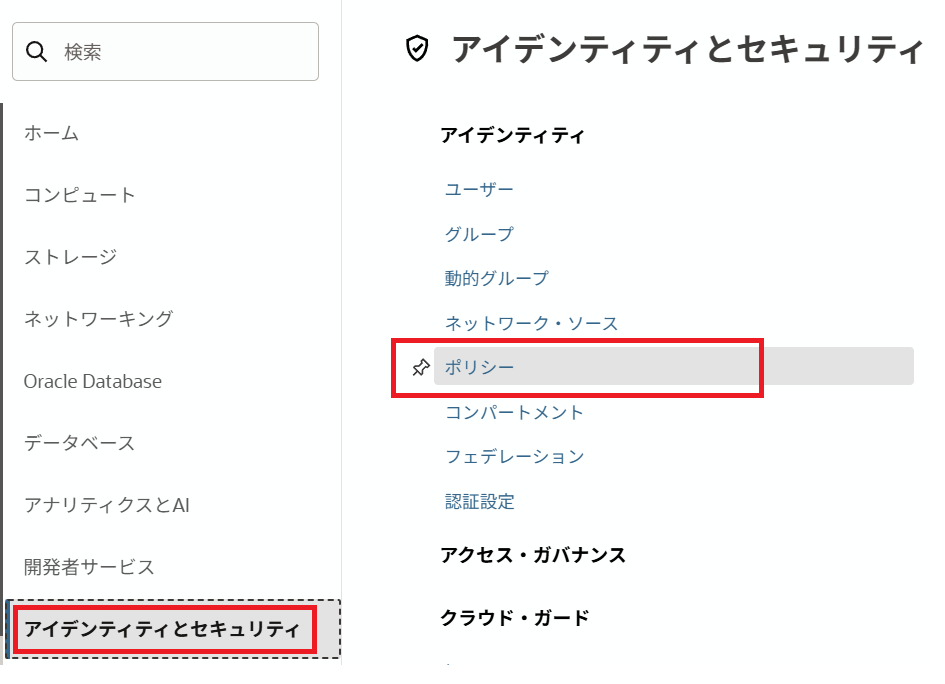The image size is (945, 684).
Task: Open the 認証設定 link
Action: [480, 501]
